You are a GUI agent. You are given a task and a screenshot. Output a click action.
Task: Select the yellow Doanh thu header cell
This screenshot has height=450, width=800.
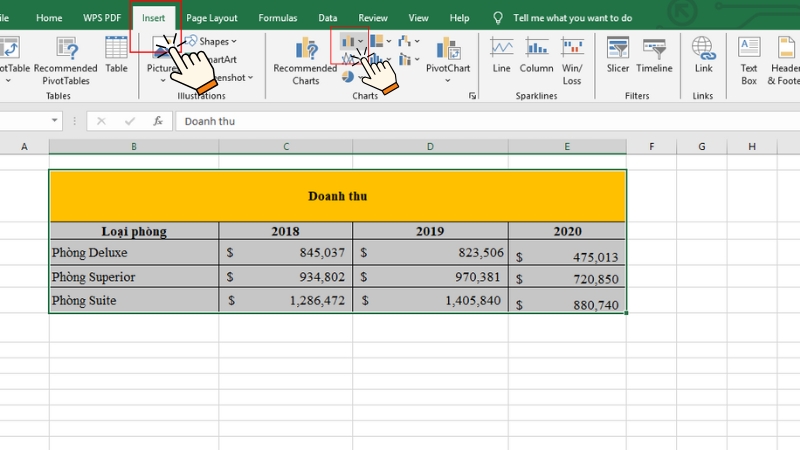click(x=337, y=196)
